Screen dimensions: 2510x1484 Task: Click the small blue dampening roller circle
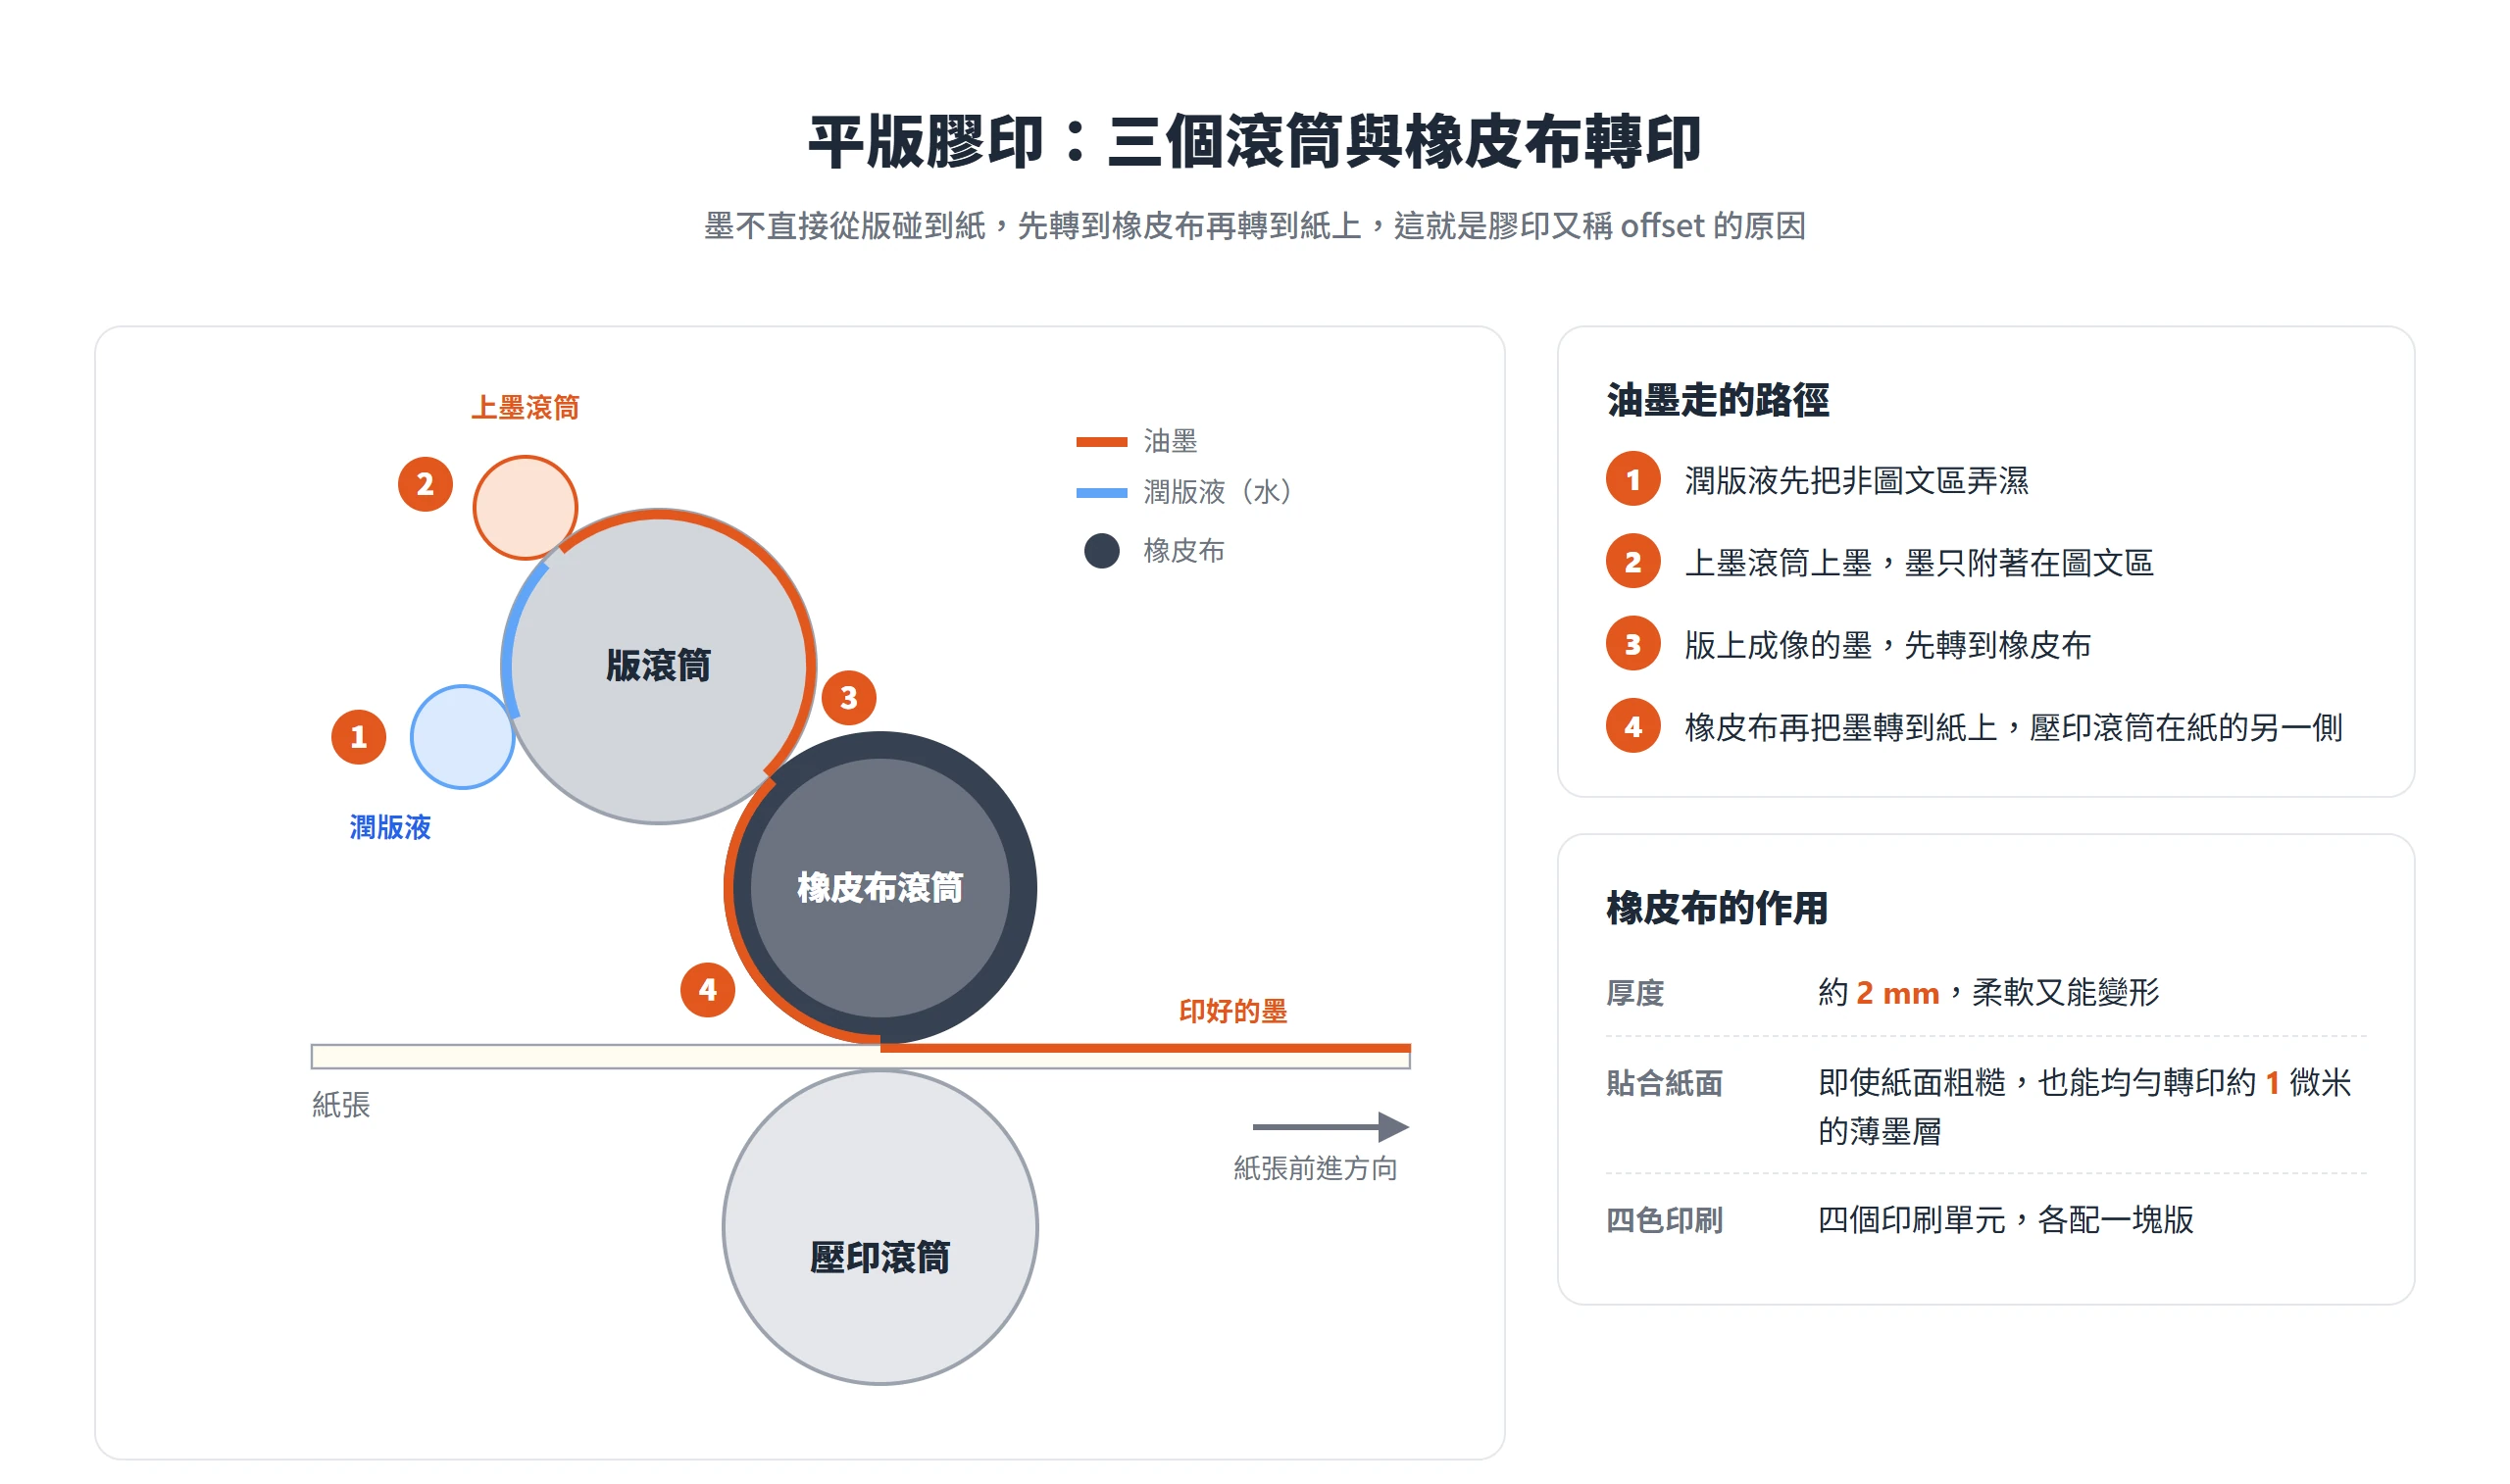[462, 737]
